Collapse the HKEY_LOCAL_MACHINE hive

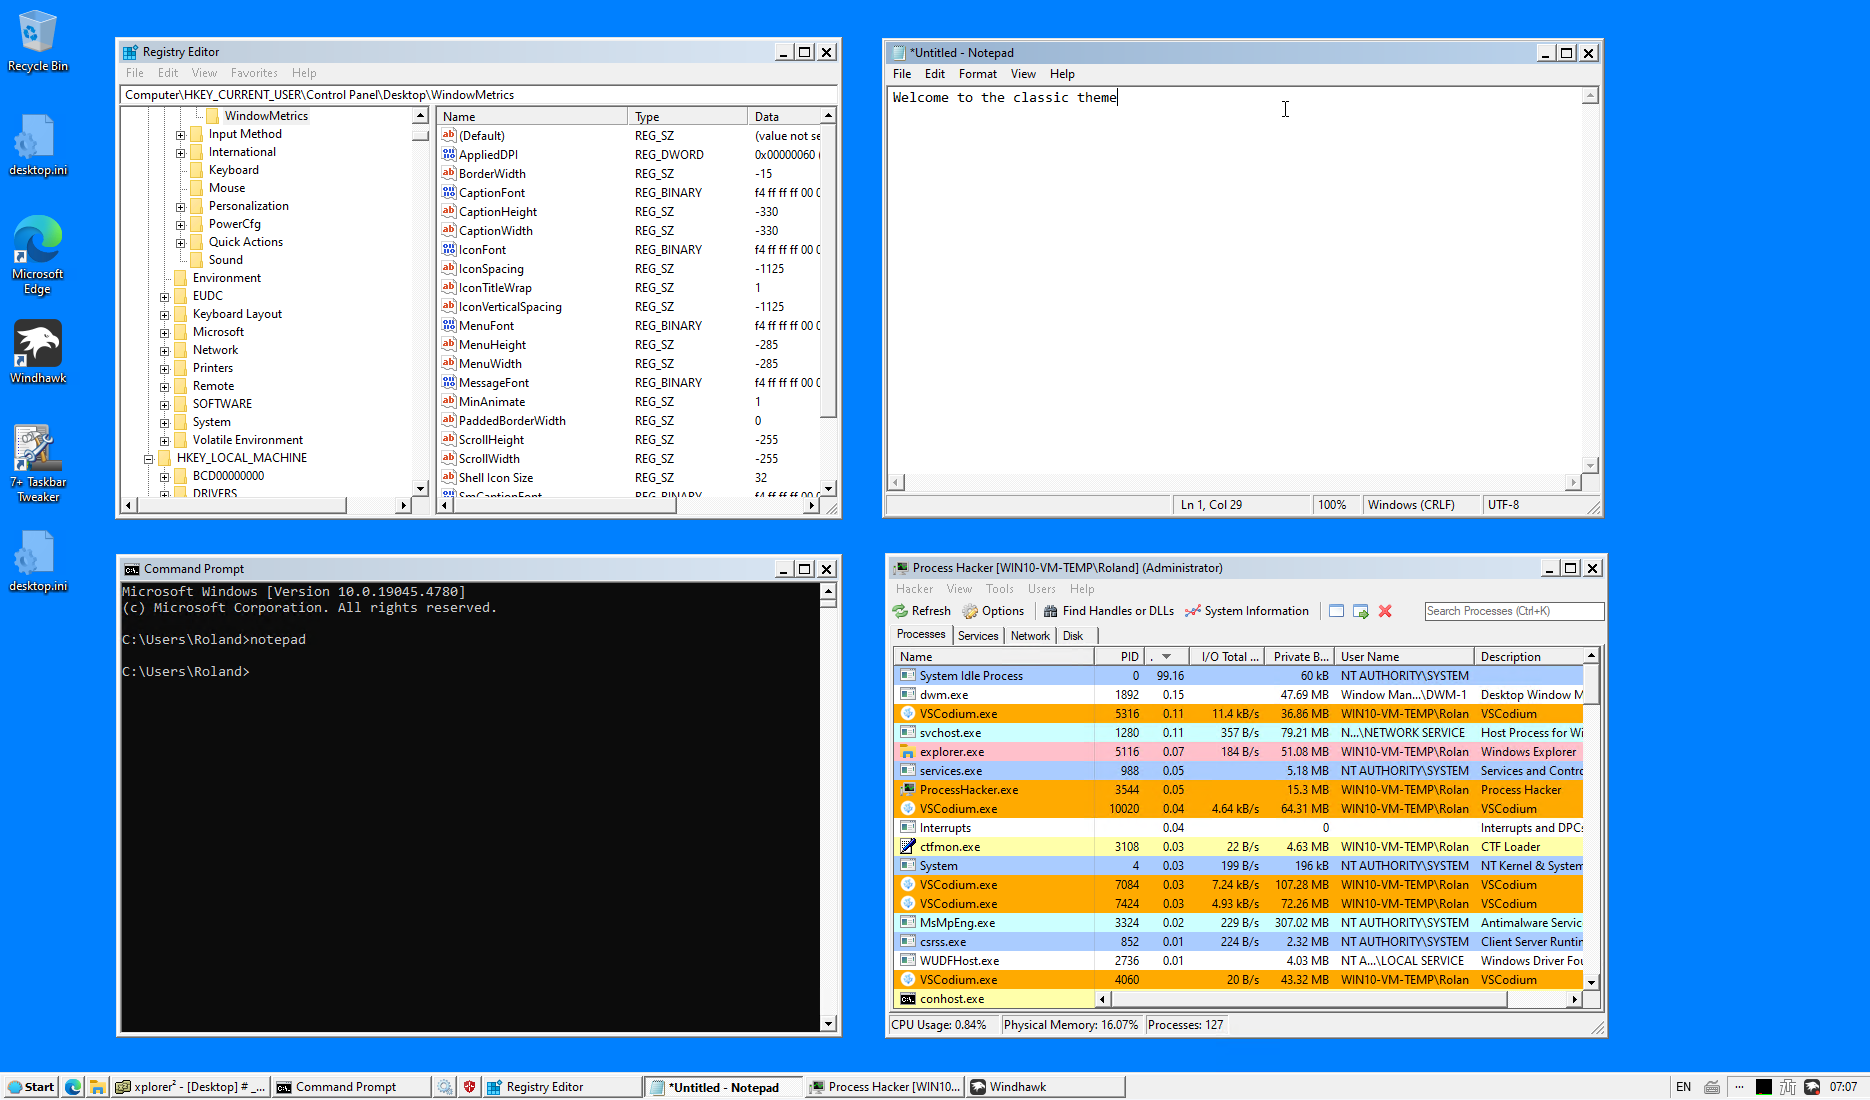point(148,457)
